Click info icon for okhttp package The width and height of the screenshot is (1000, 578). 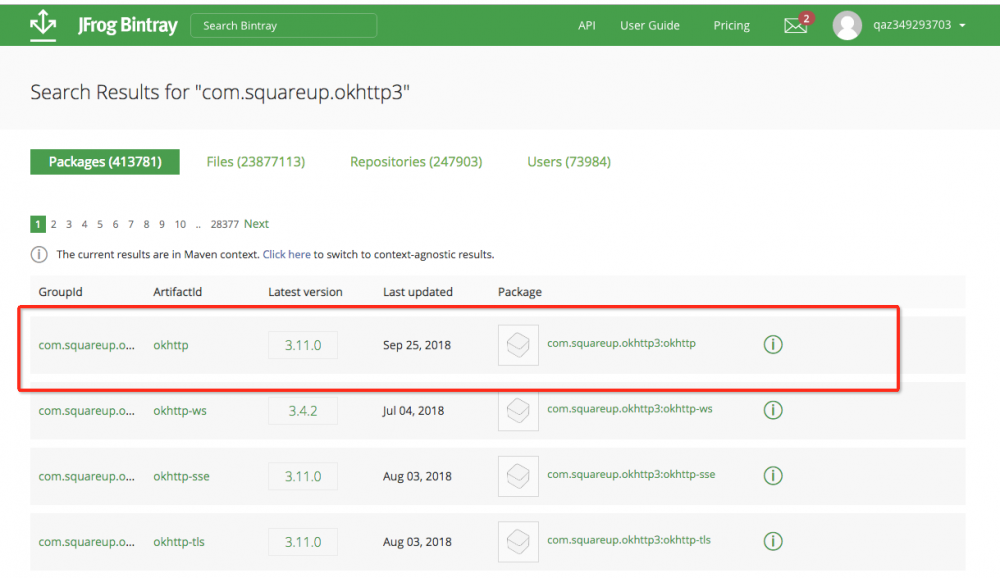(773, 345)
